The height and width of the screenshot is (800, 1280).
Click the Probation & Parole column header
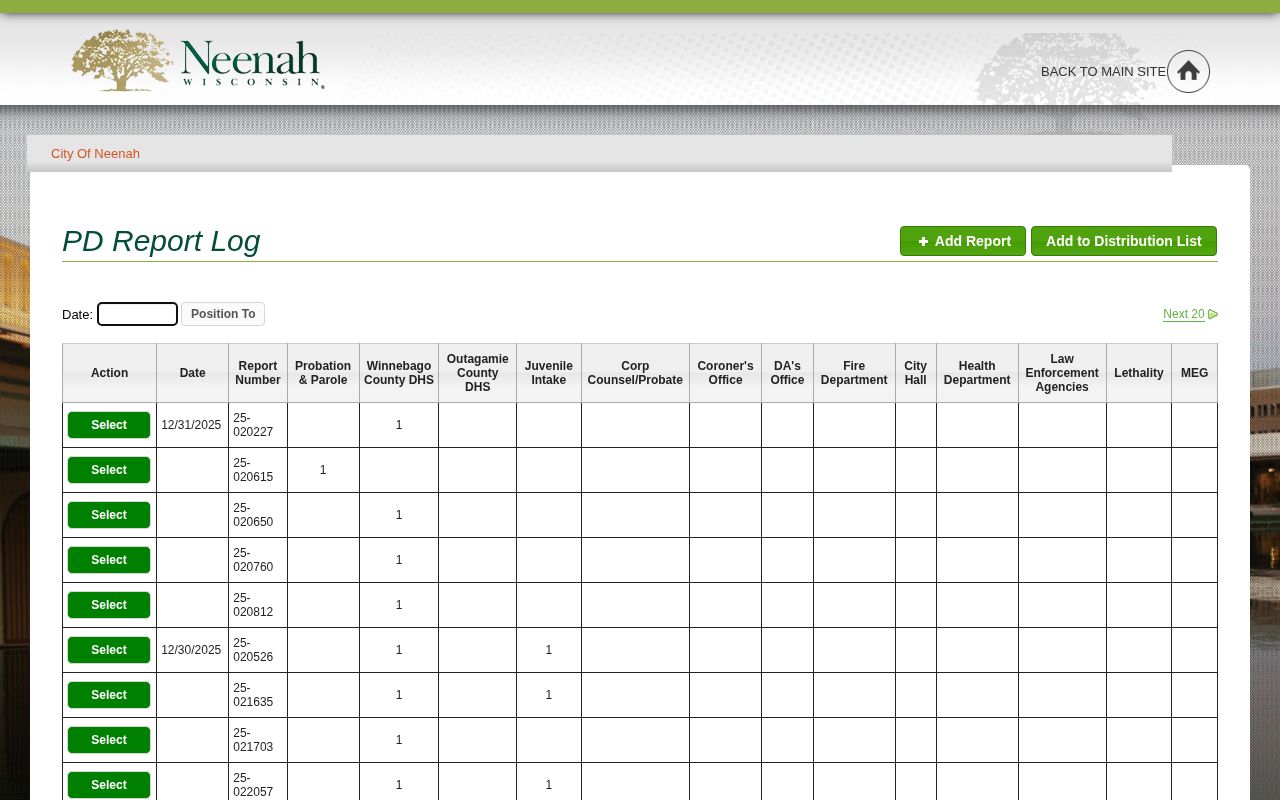[x=323, y=373]
